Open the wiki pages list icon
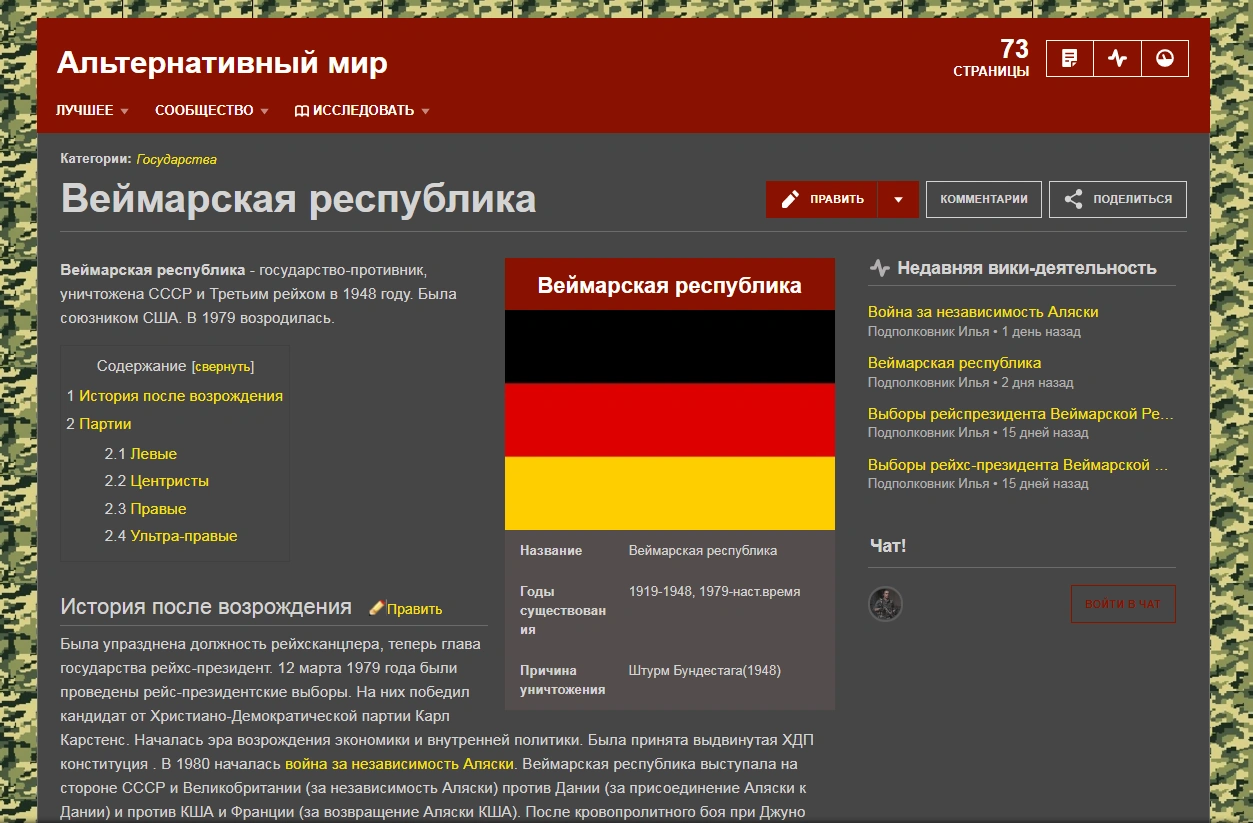 [1070, 58]
